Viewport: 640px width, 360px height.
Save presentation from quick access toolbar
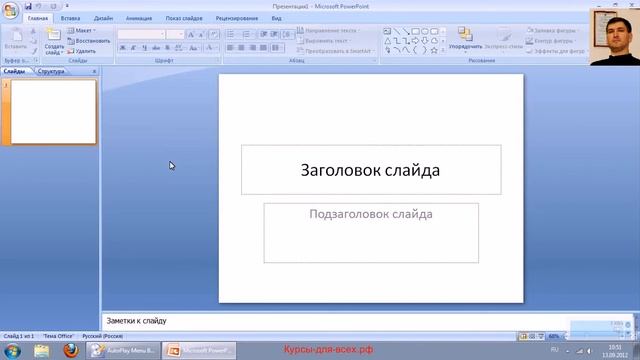coord(28,6)
